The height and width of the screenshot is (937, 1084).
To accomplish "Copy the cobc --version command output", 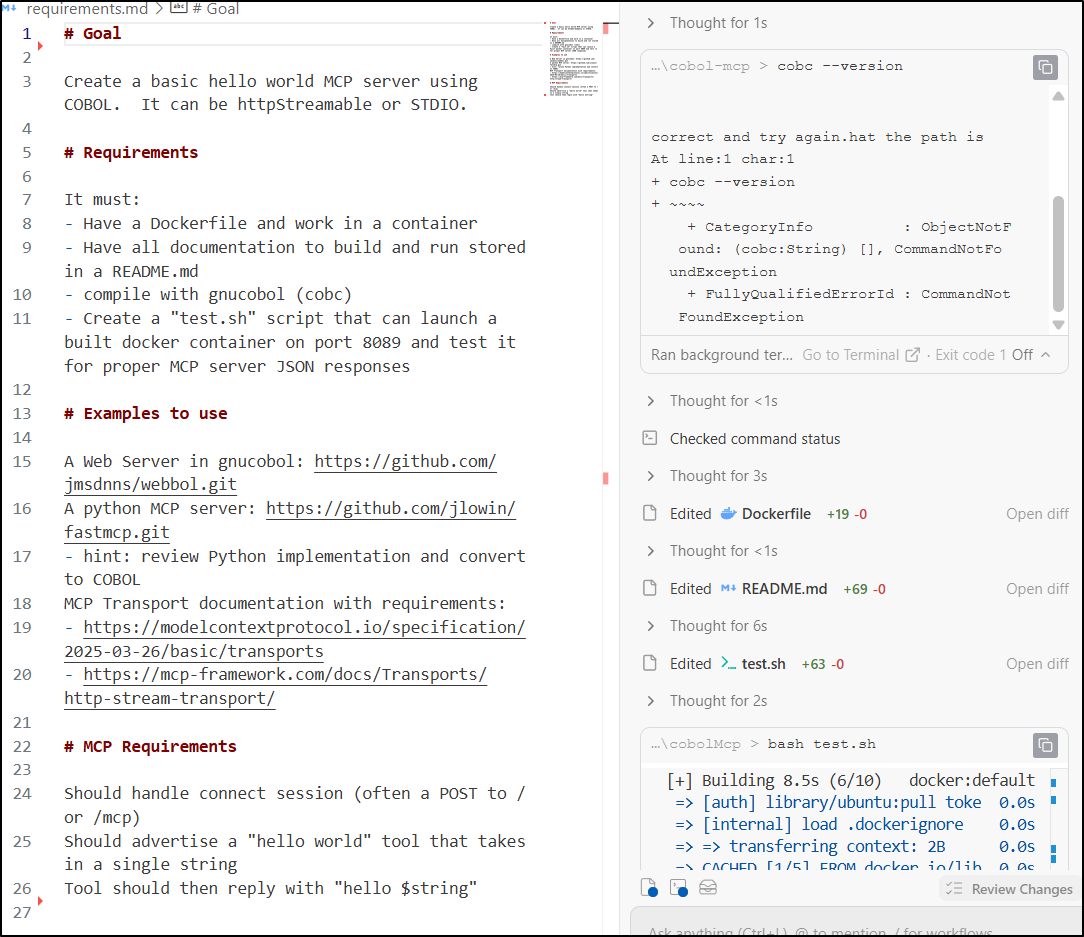I will [x=1045, y=67].
